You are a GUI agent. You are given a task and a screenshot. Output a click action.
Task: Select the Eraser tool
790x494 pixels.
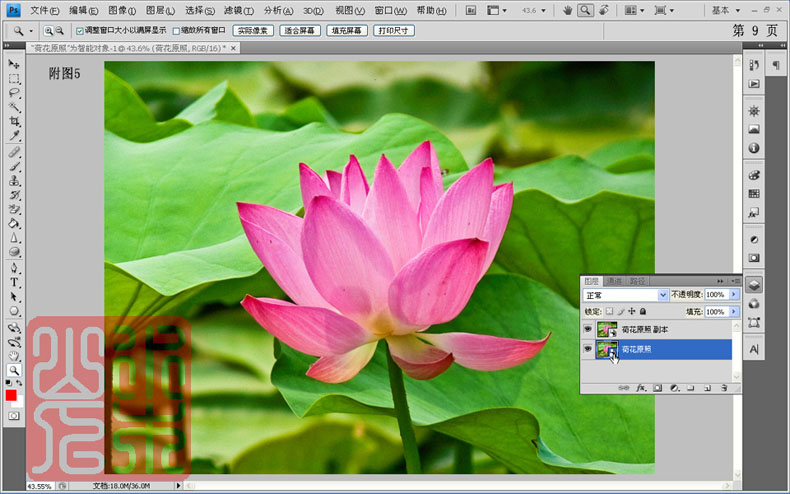14,209
